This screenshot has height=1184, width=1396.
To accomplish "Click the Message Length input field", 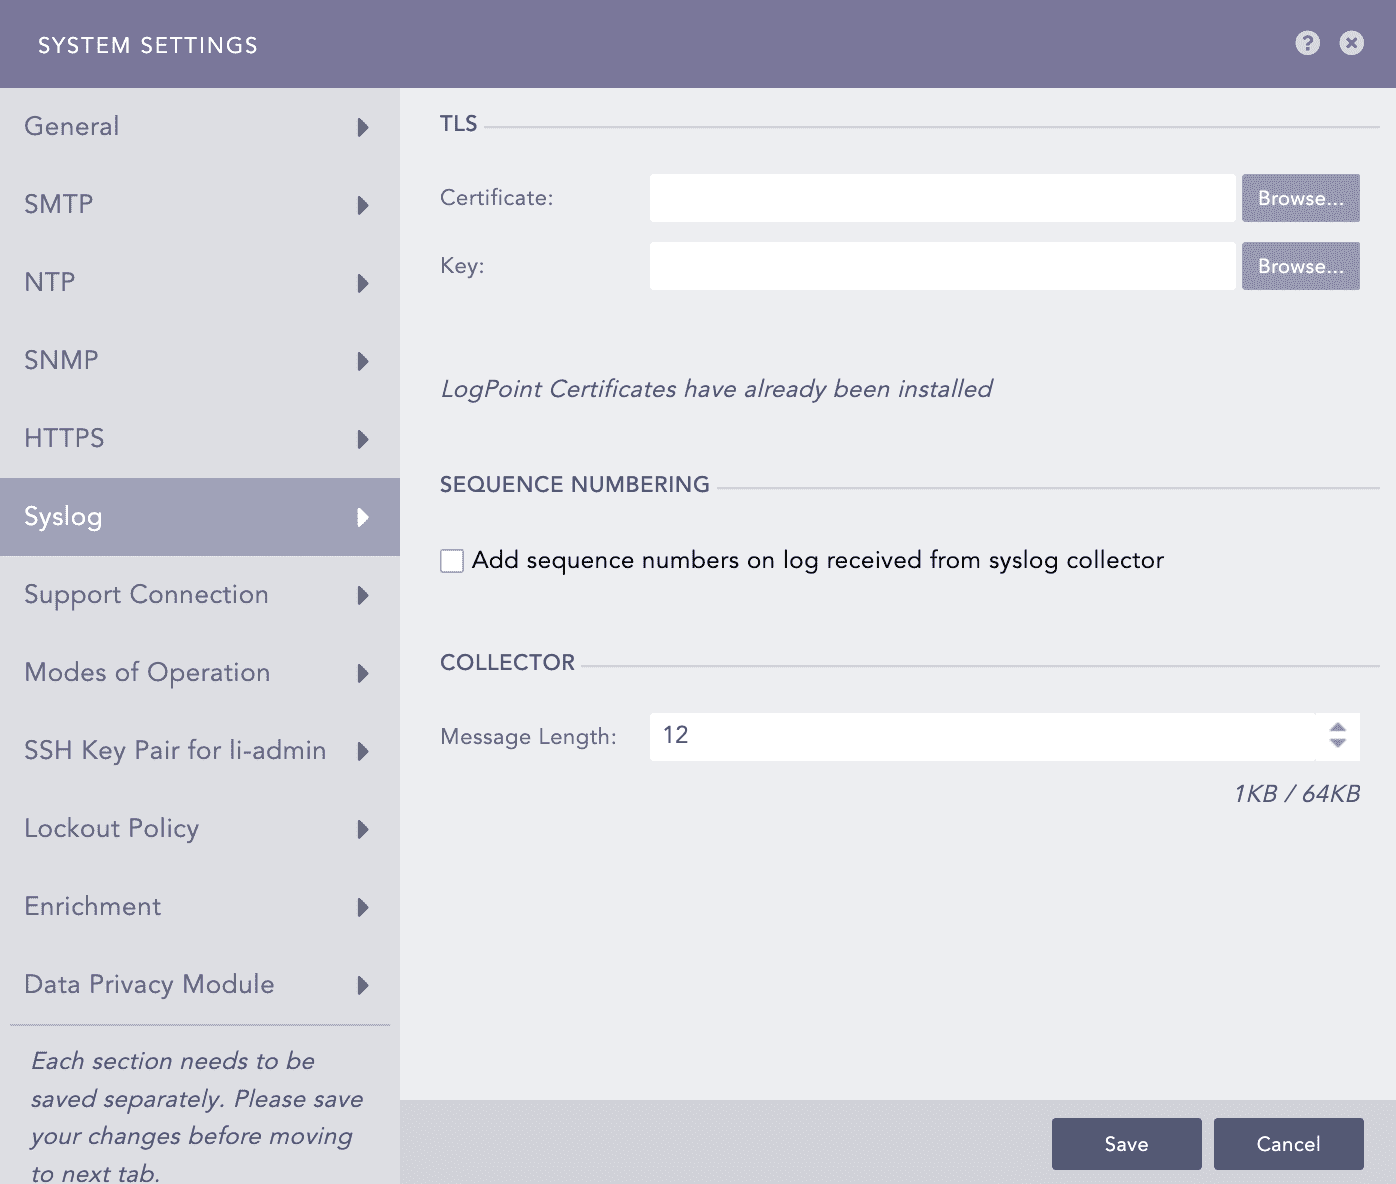I will pos(980,736).
